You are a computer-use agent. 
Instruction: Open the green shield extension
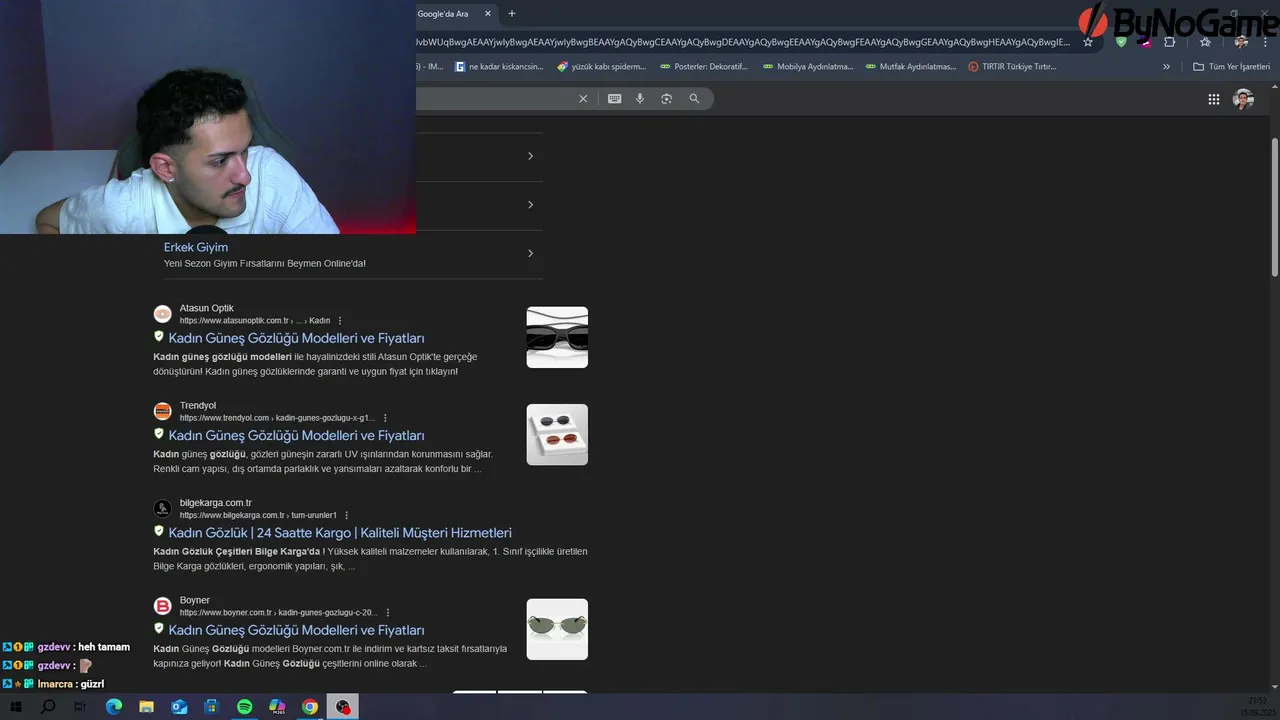[1121, 42]
